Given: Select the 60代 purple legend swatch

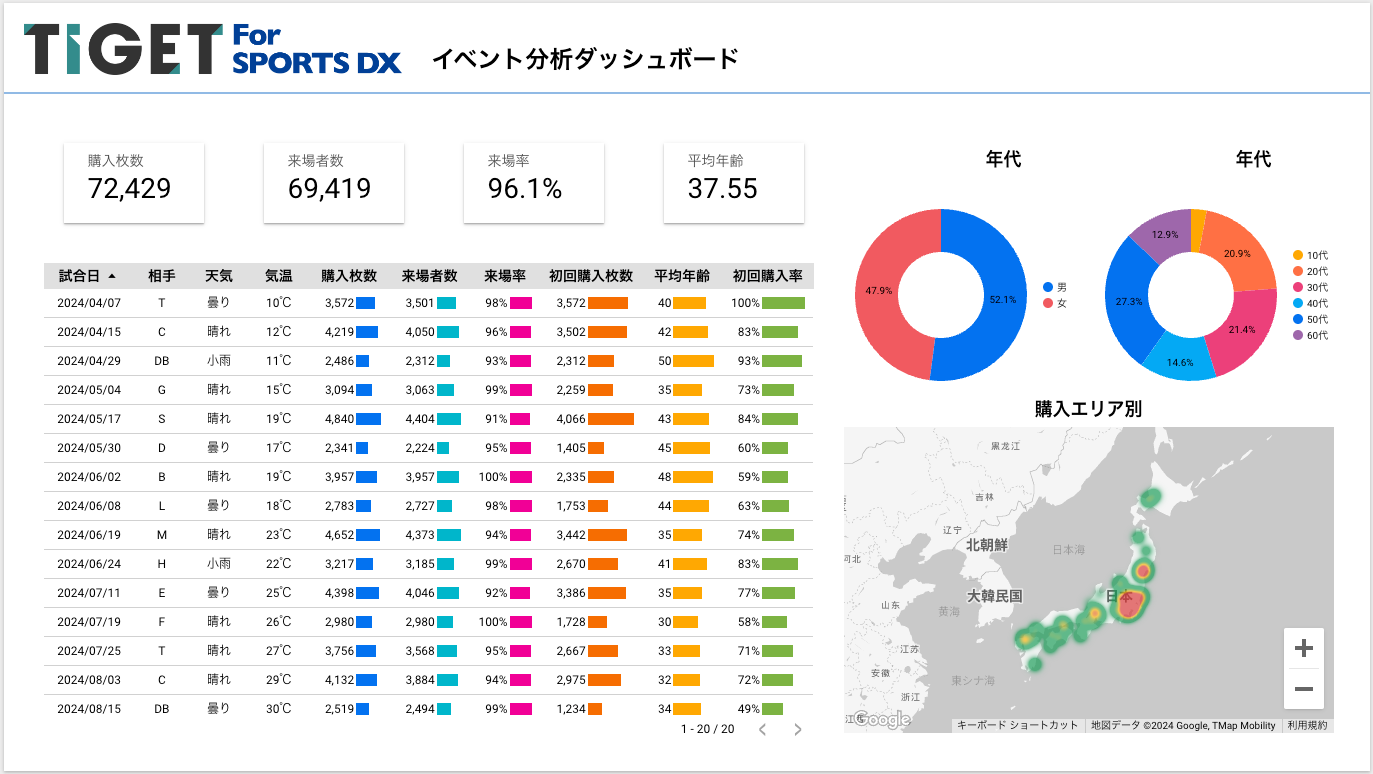Looking at the screenshot, I should click(x=1298, y=335).
